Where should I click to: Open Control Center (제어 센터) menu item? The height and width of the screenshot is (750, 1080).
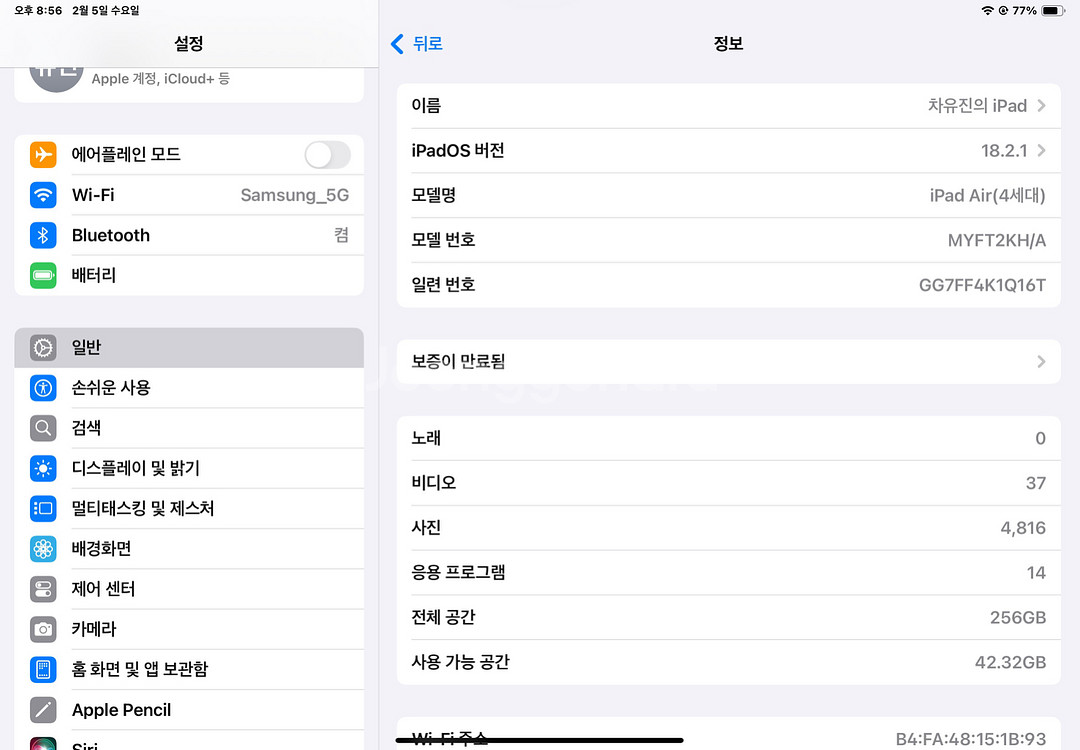189,589
